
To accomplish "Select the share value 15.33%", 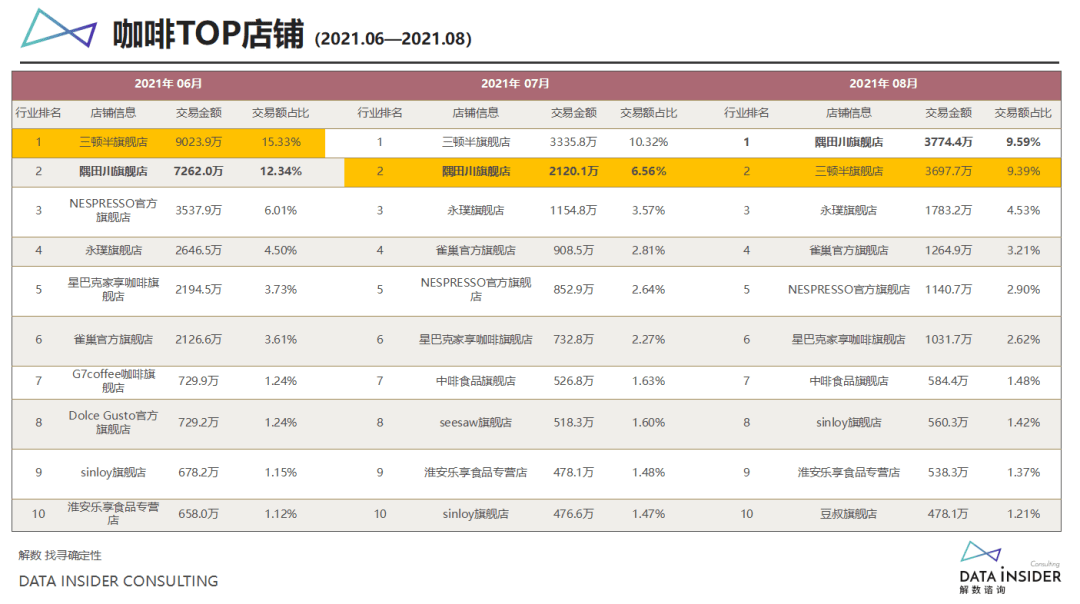I will point(281,142).
